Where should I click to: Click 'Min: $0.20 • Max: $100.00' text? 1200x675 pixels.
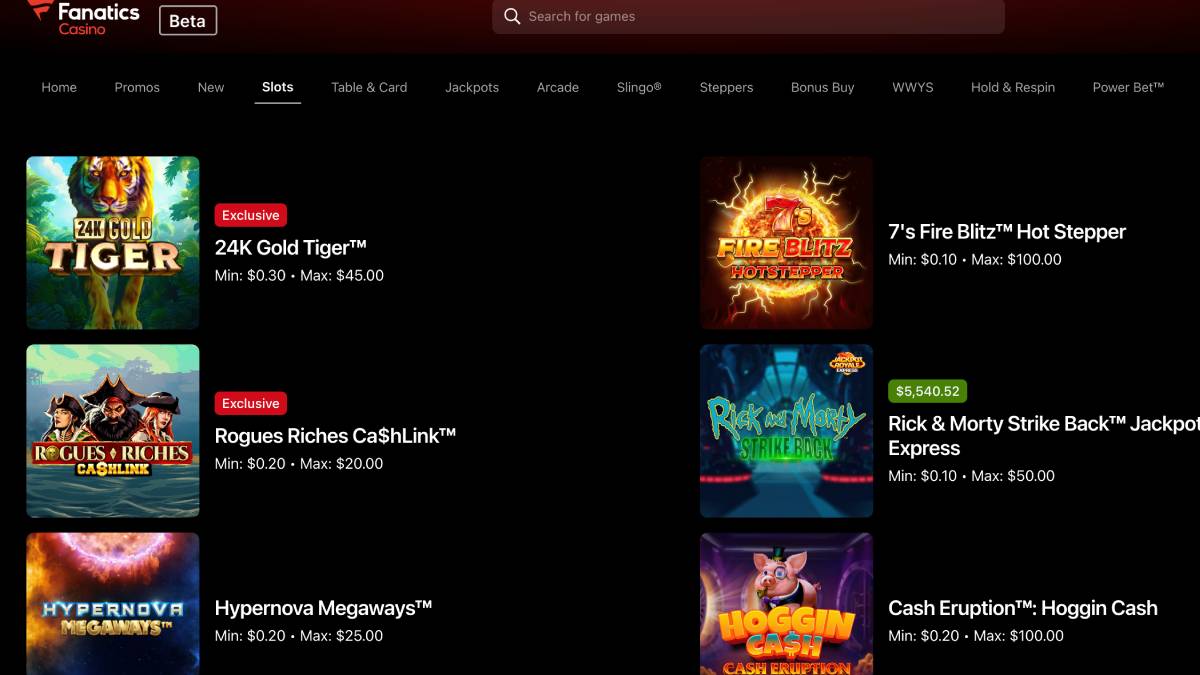976,636
